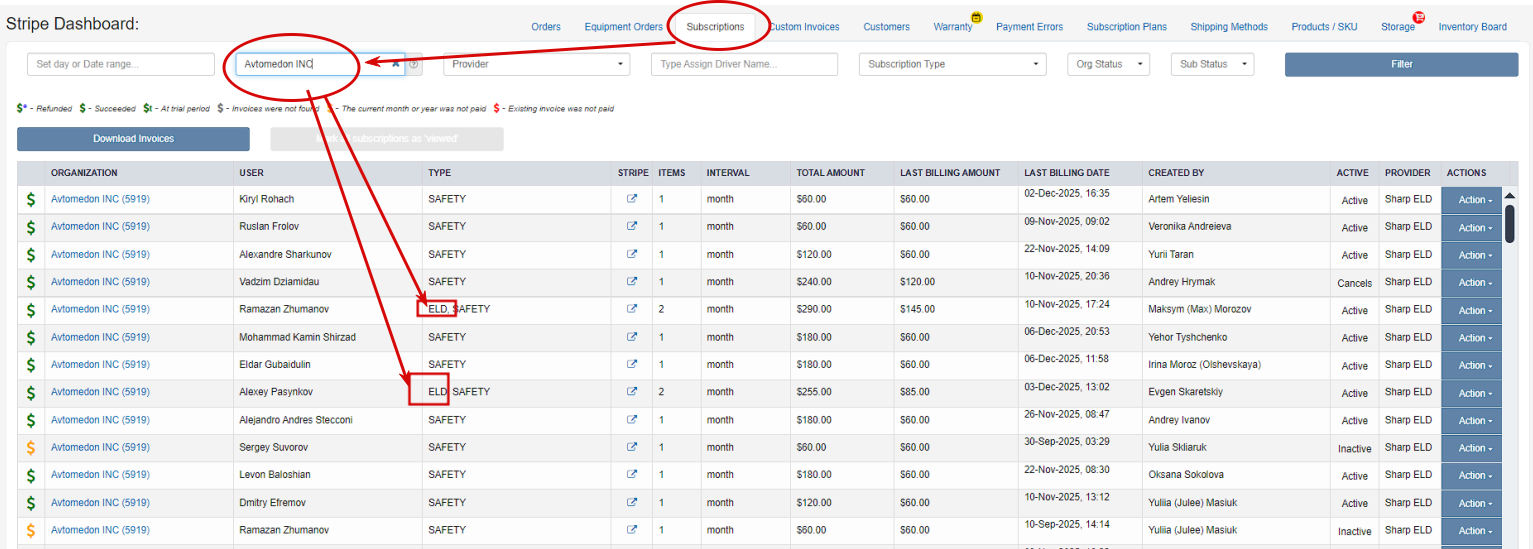Click the Warranty notification badge icon

coord(976,17)
